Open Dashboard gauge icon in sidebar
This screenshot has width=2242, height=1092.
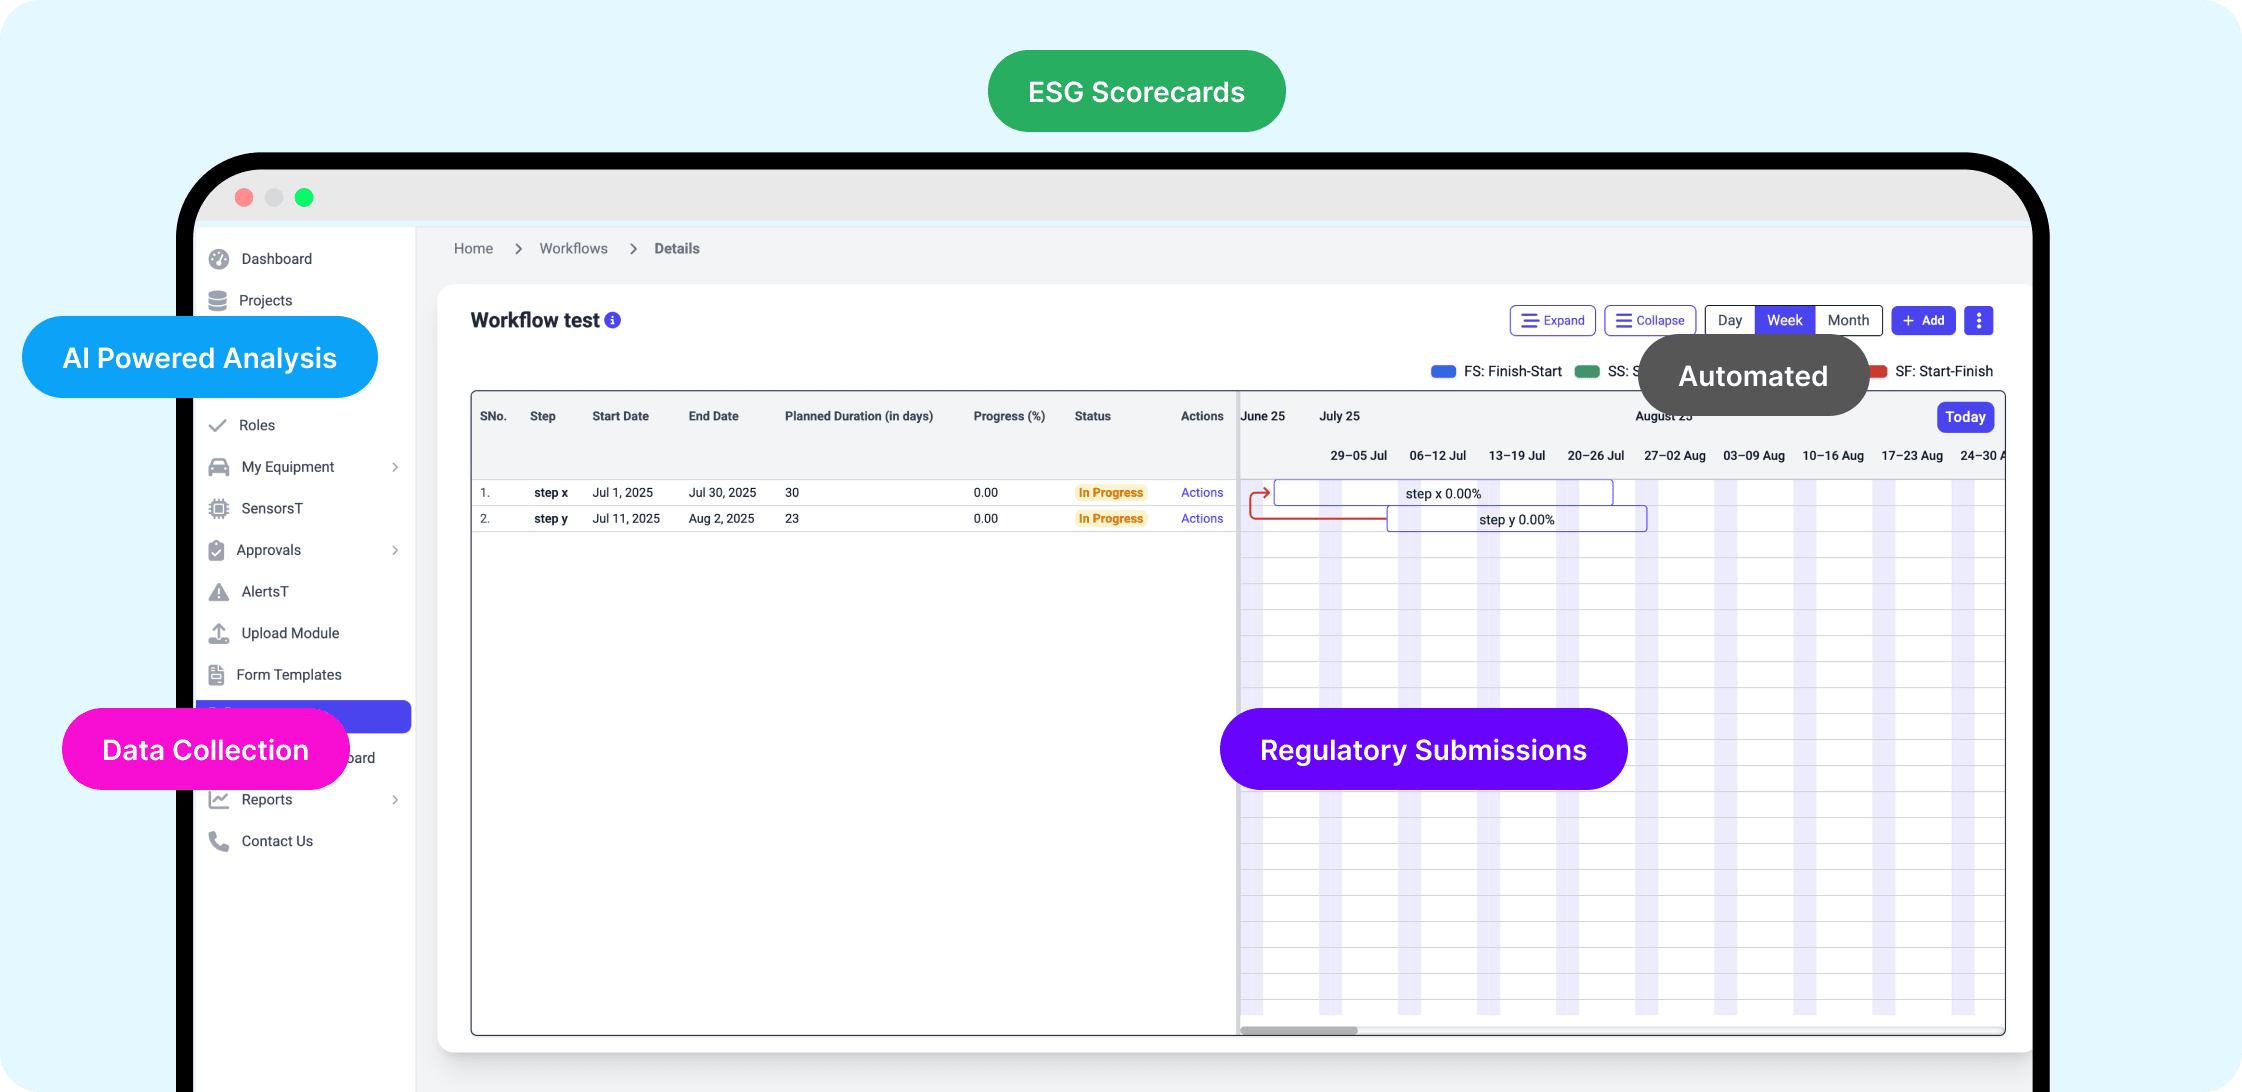click(219, 259)
